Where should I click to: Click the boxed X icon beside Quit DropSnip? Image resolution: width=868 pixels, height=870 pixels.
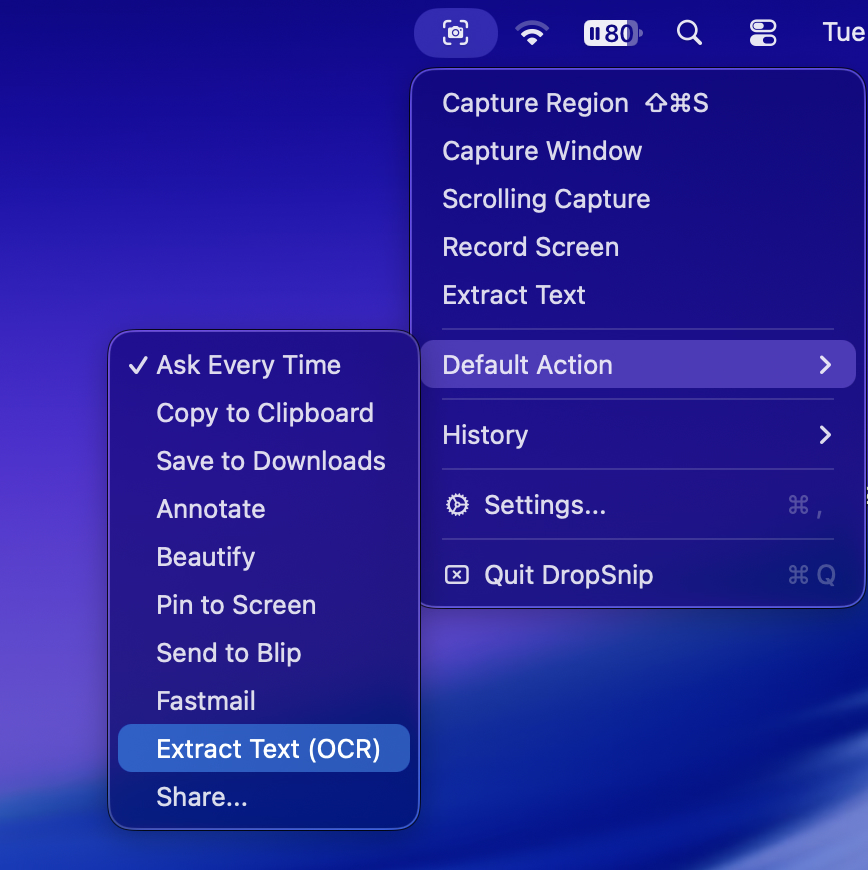pyautogui.click(x=456, y=575)
